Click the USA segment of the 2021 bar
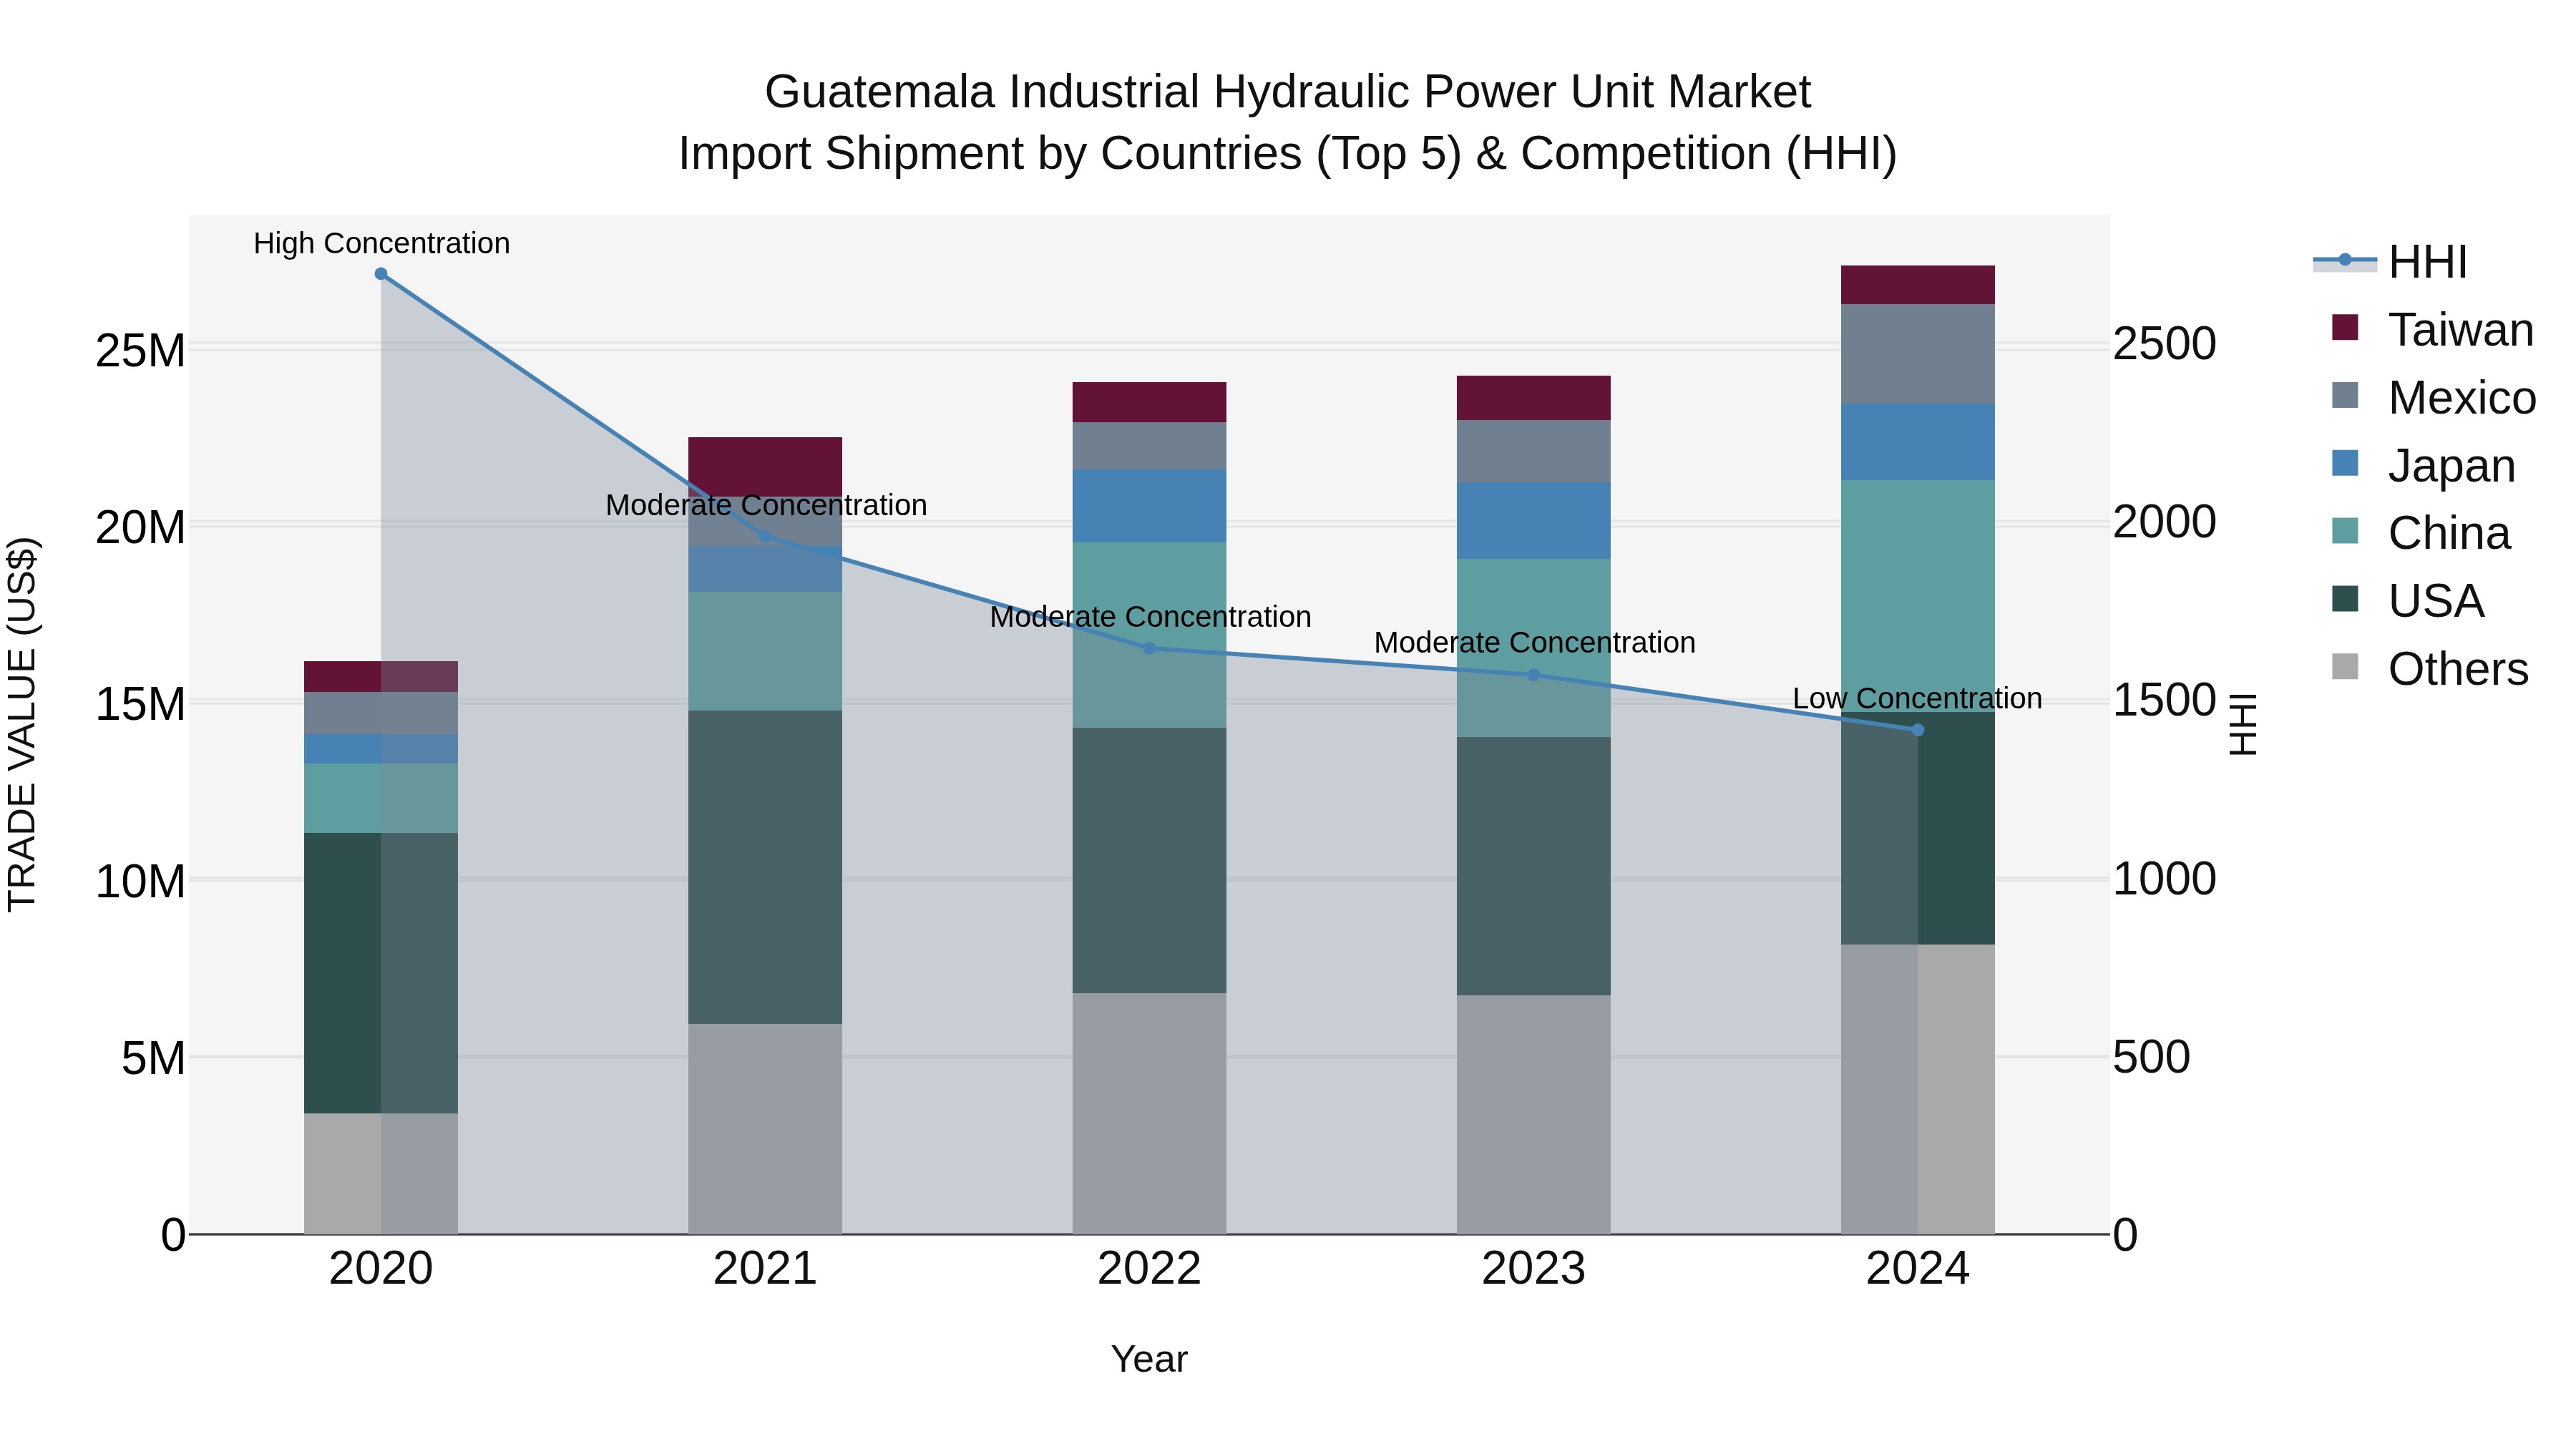Screen dimensions: 2576x1449 click(x=765, y=867)
